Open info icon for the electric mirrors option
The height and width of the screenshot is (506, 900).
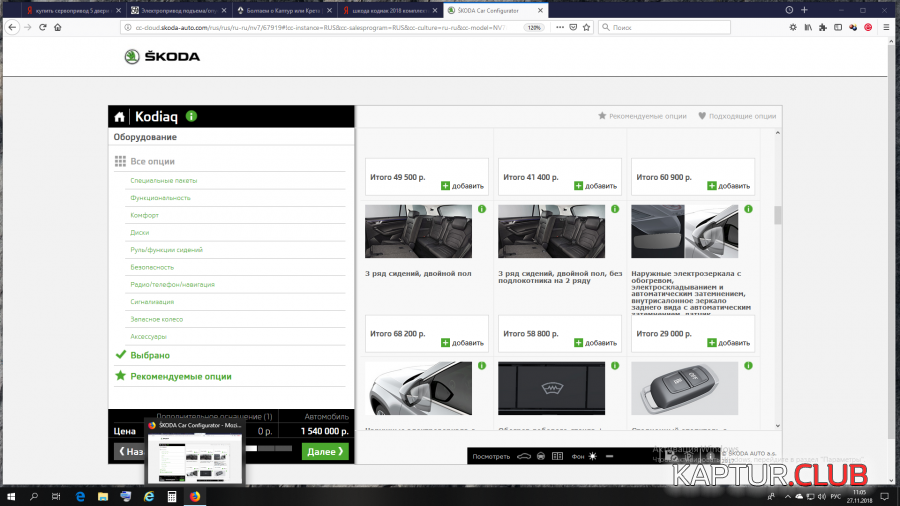[x=747, y=209]
